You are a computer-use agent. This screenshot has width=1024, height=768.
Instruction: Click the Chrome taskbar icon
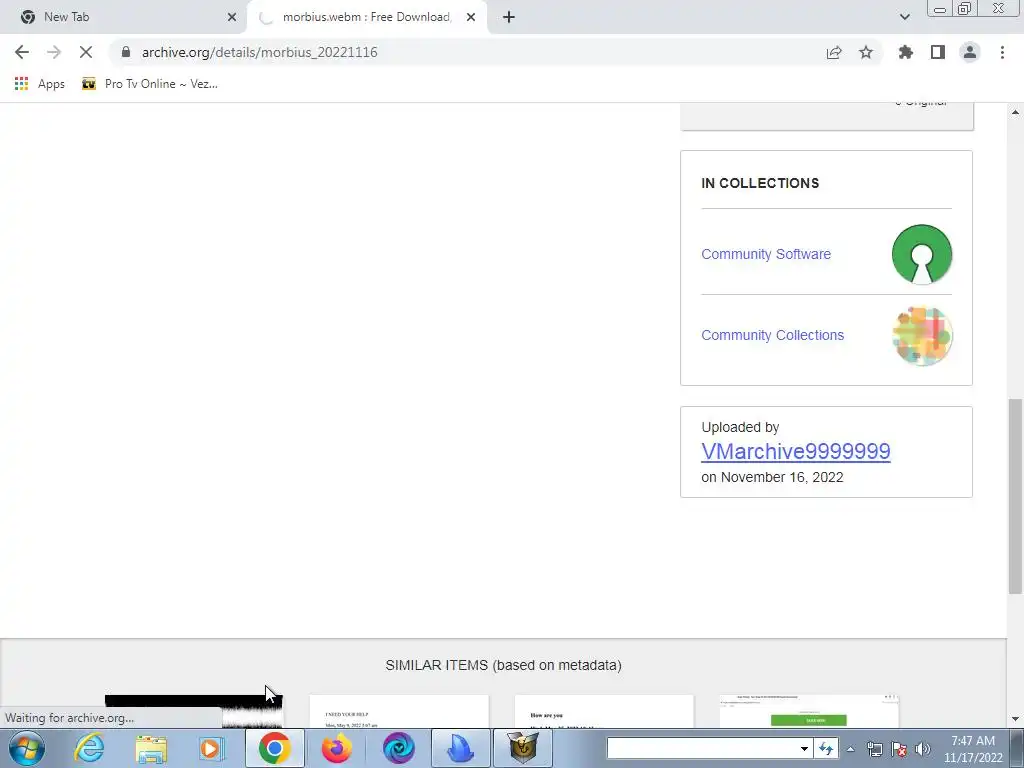pyautogui.click(x=275, y=748)
